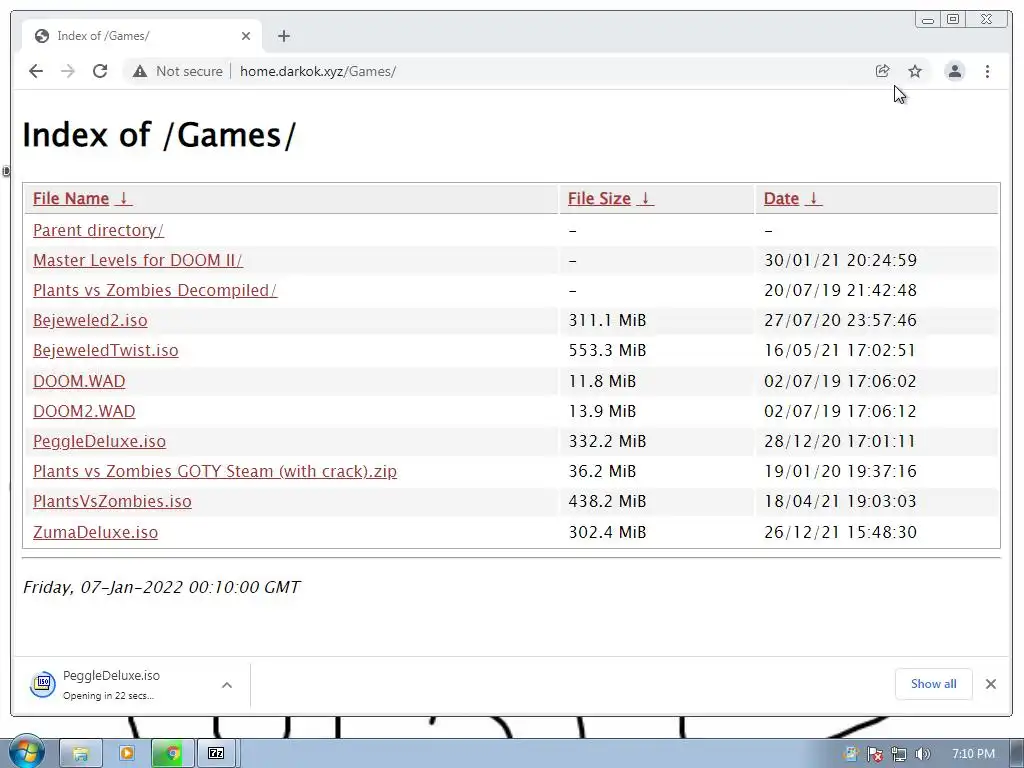The width and height of the screenshot is (1024, 768).
Task: Open Chrome three-dot menu
Action: point(987,71)
